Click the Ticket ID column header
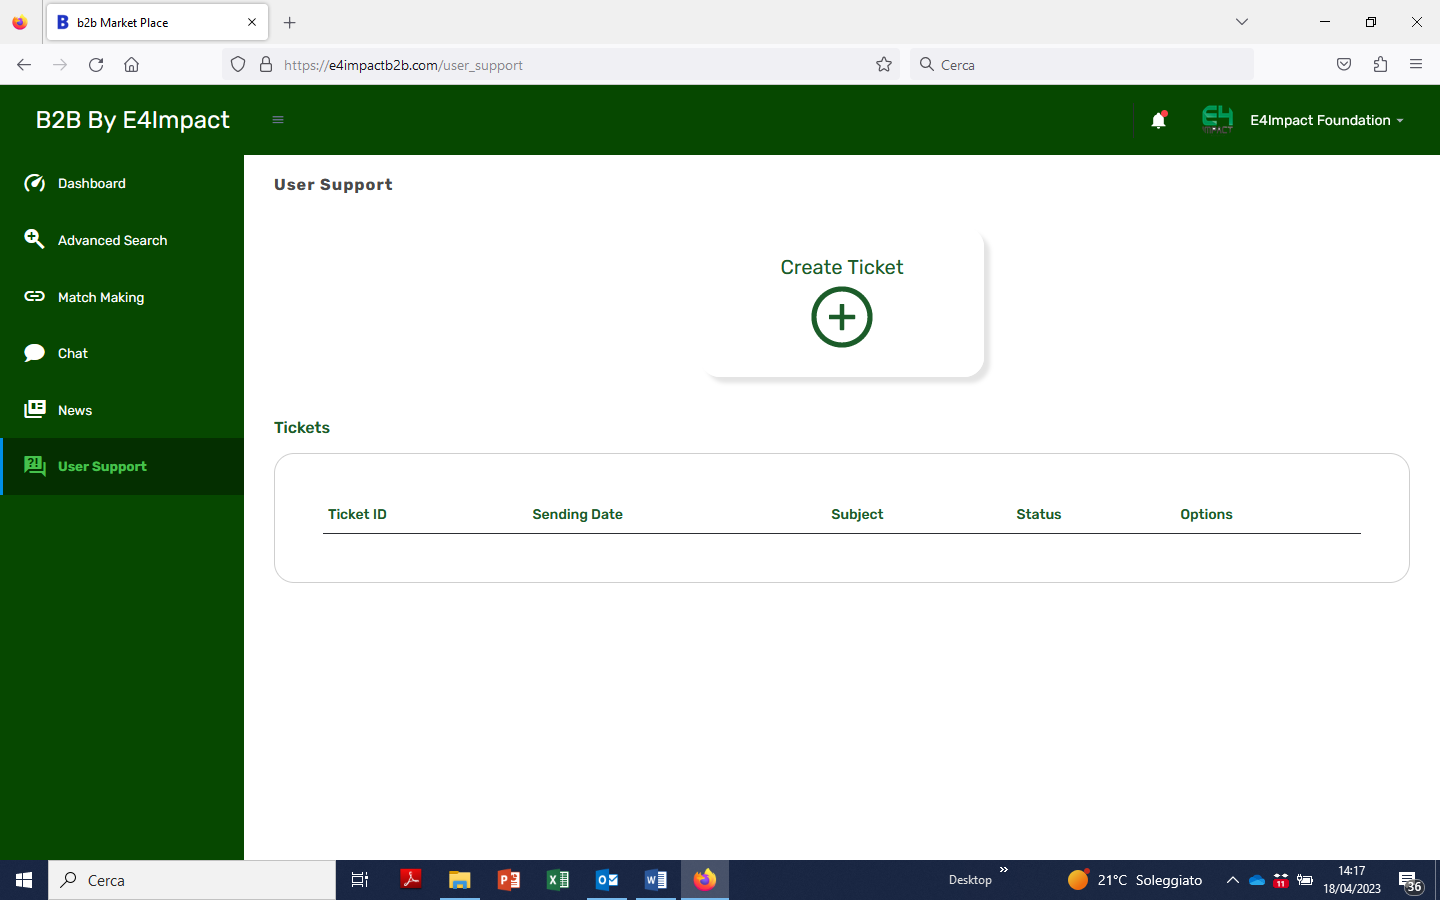Screen dimensions: 1440x900 pos(357,514)
